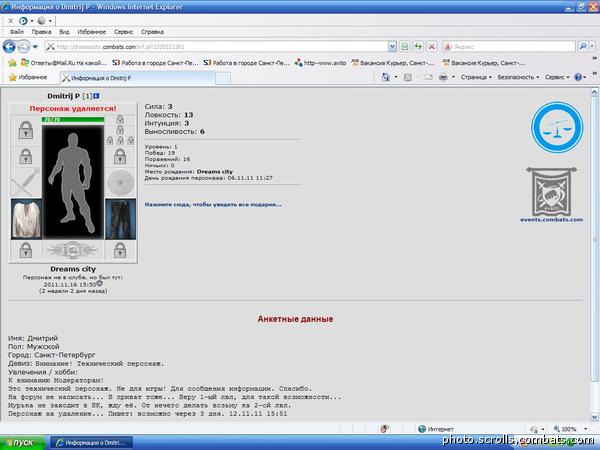Click the add-to-favorites-bar star icon
The height and width of the screenshot is (450, 600).
(x=13, y=63)
